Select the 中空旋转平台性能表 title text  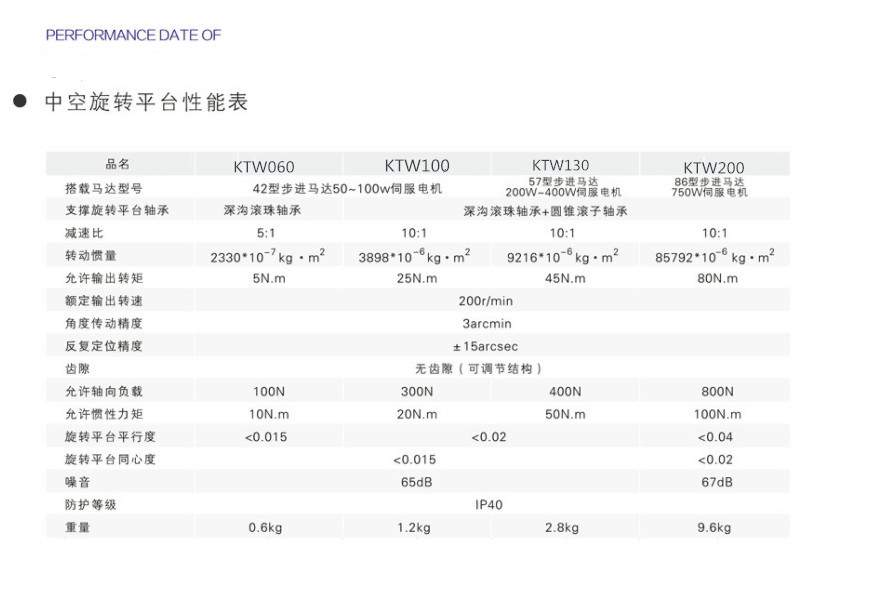pyautogui.click(x=146, y=102)
